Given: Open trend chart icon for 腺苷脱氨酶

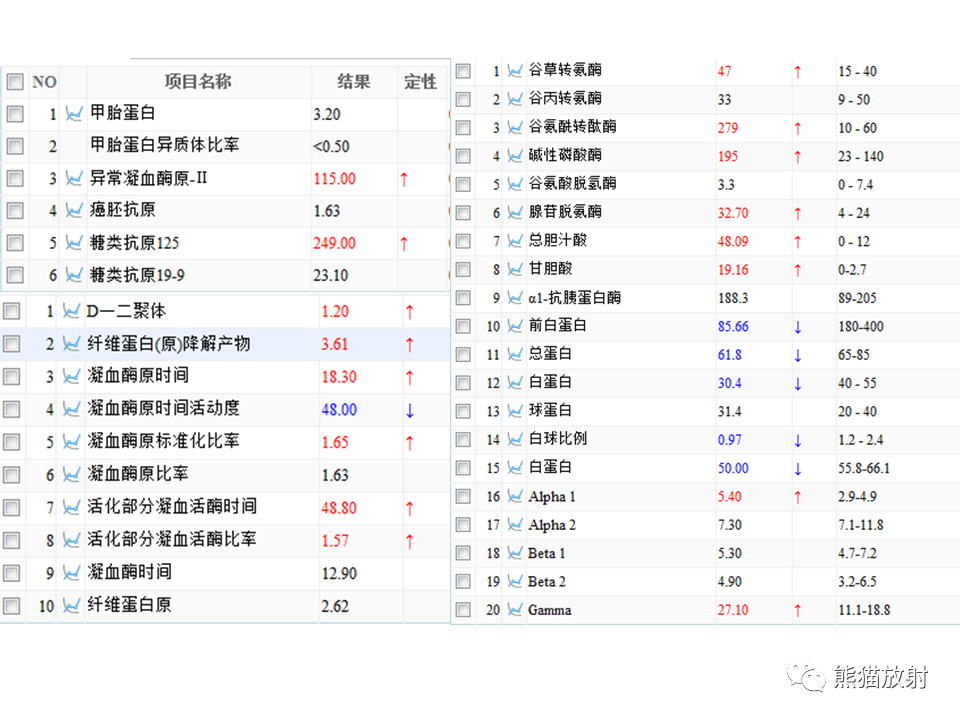Looking at the screenshot, I should [x=515, y=212].
